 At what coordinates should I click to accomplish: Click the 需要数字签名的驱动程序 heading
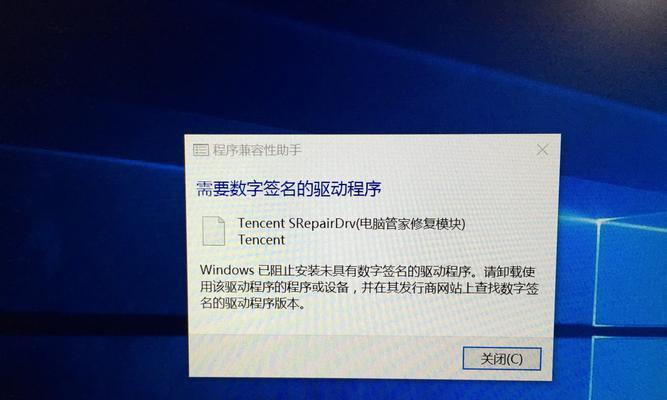pos(288,189)
